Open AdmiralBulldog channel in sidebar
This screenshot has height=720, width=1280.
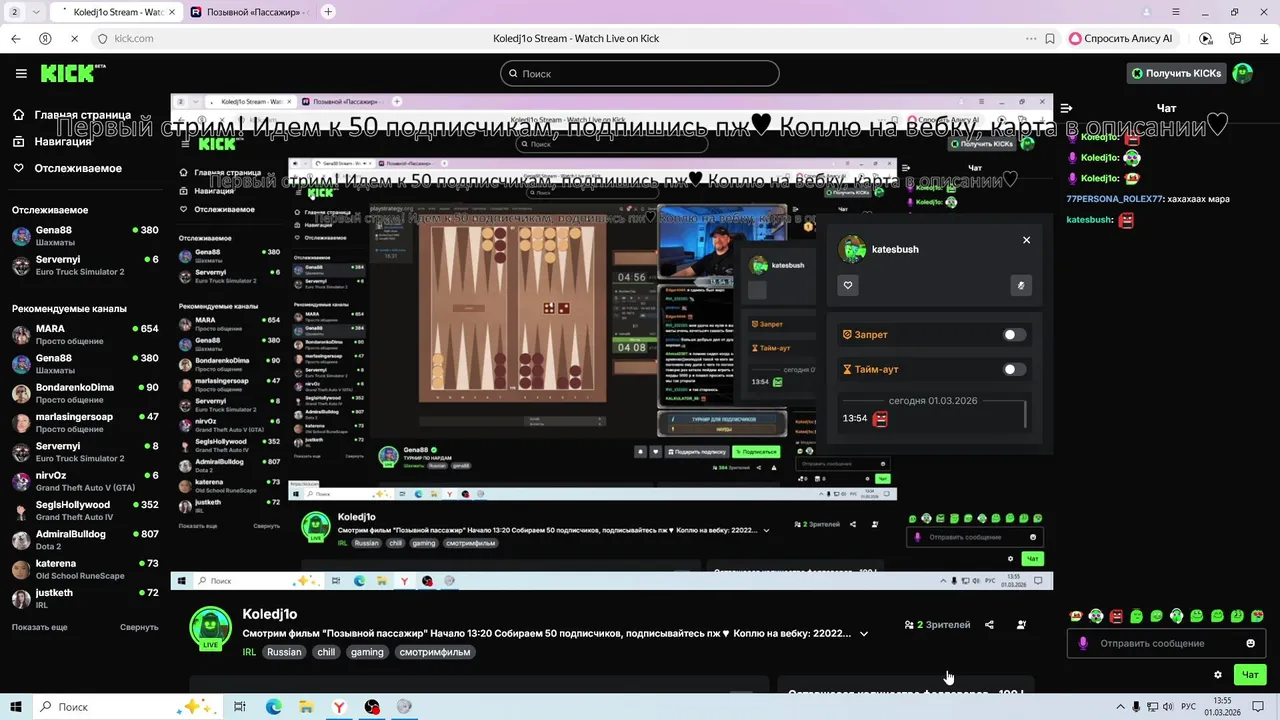coord(85,540)
